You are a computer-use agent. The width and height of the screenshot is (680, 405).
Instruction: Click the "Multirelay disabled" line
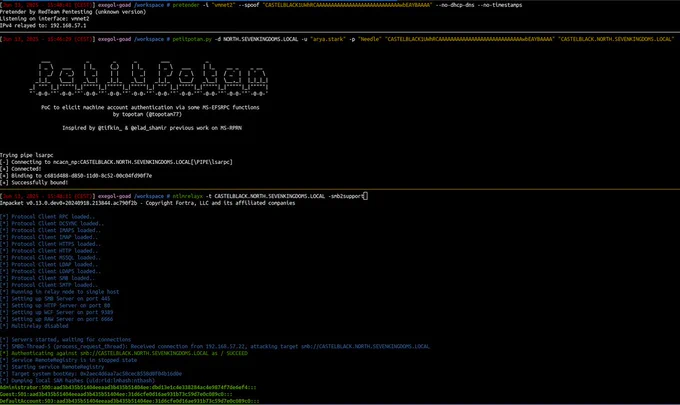34,326
